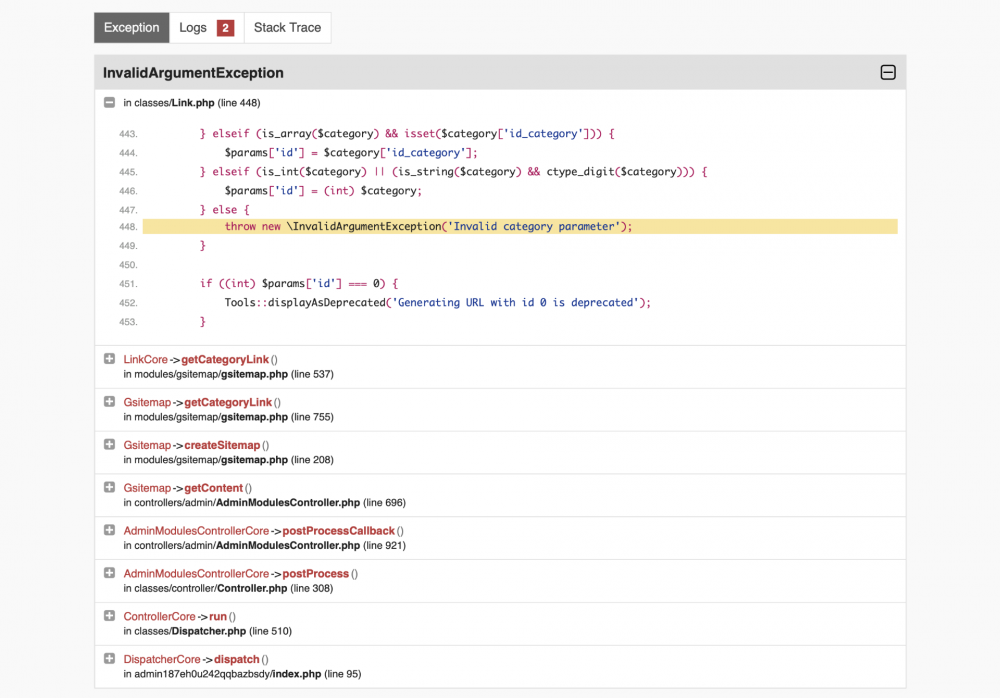This screenshot has height=698, width=1000.
Task: Expand the DispatcherCore->dispatch frame
Action: click(109, 659)
